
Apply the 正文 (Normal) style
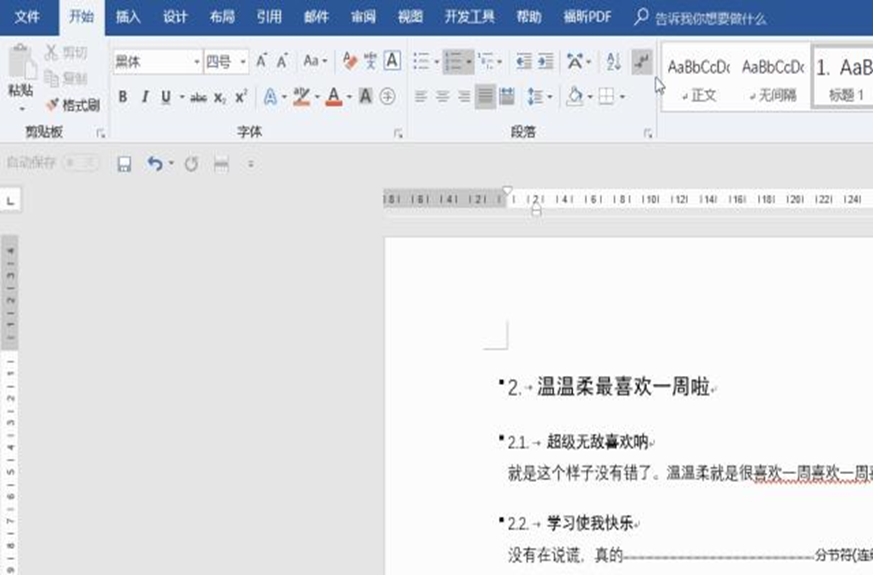(698, 78)
